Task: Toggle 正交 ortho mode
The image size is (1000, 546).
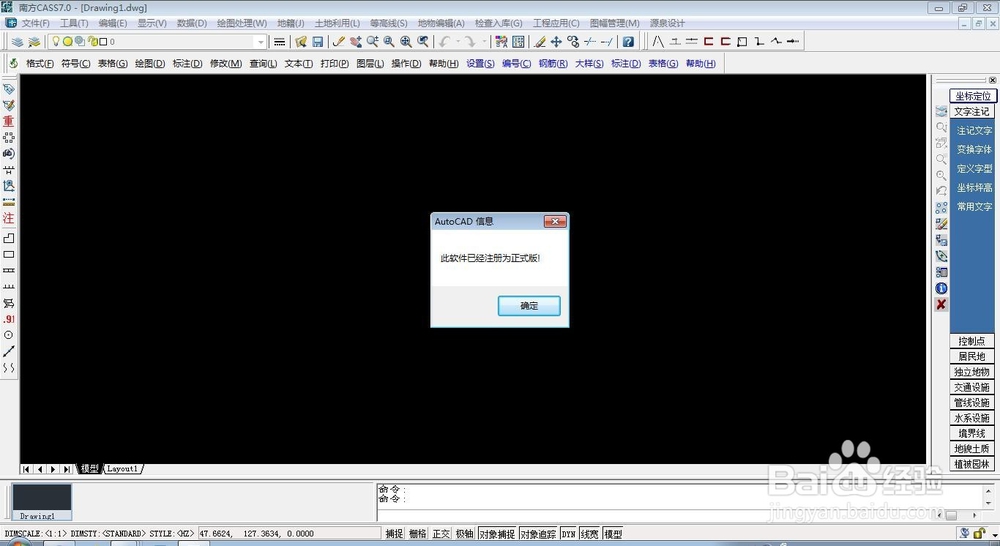Action: (441, 534)
